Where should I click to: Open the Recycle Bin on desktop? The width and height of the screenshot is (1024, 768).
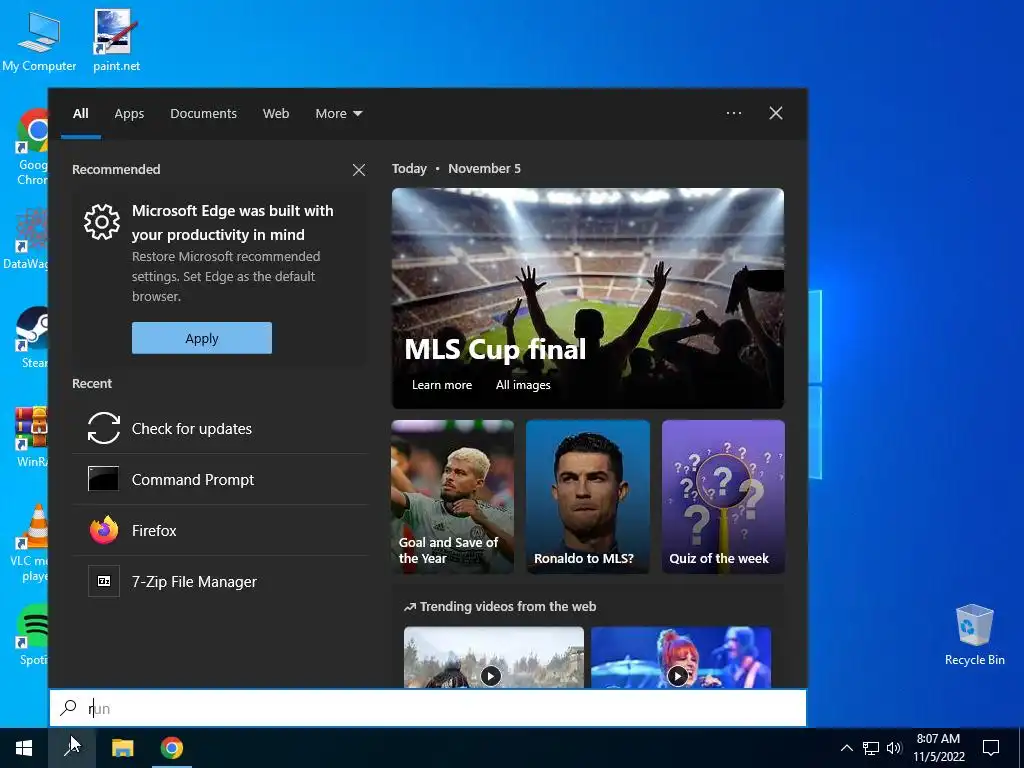(974, 635)
